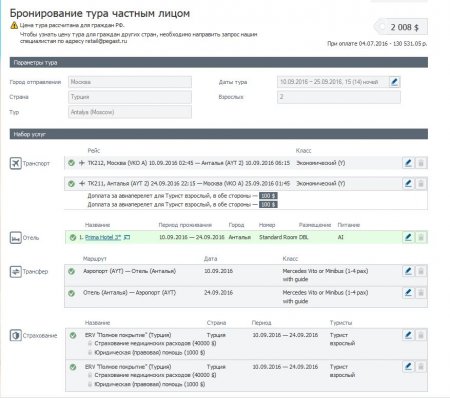Edit the airport to hotel transfer on 10.09.2016
Image resolution: width=450 pixels, height=398 pixels.
[408, 271]
